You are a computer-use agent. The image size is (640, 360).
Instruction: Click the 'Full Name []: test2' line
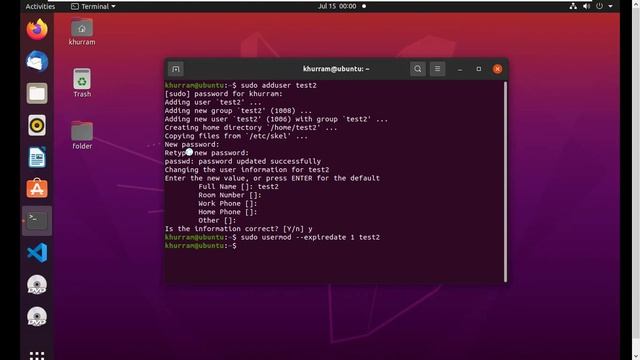238,187
